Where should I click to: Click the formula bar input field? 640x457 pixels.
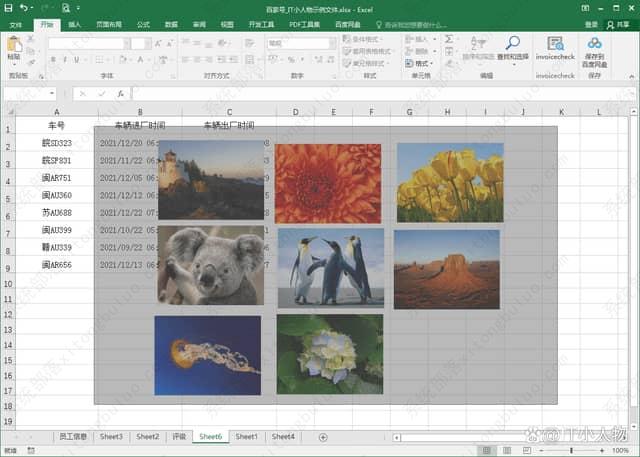pos(380,93)
